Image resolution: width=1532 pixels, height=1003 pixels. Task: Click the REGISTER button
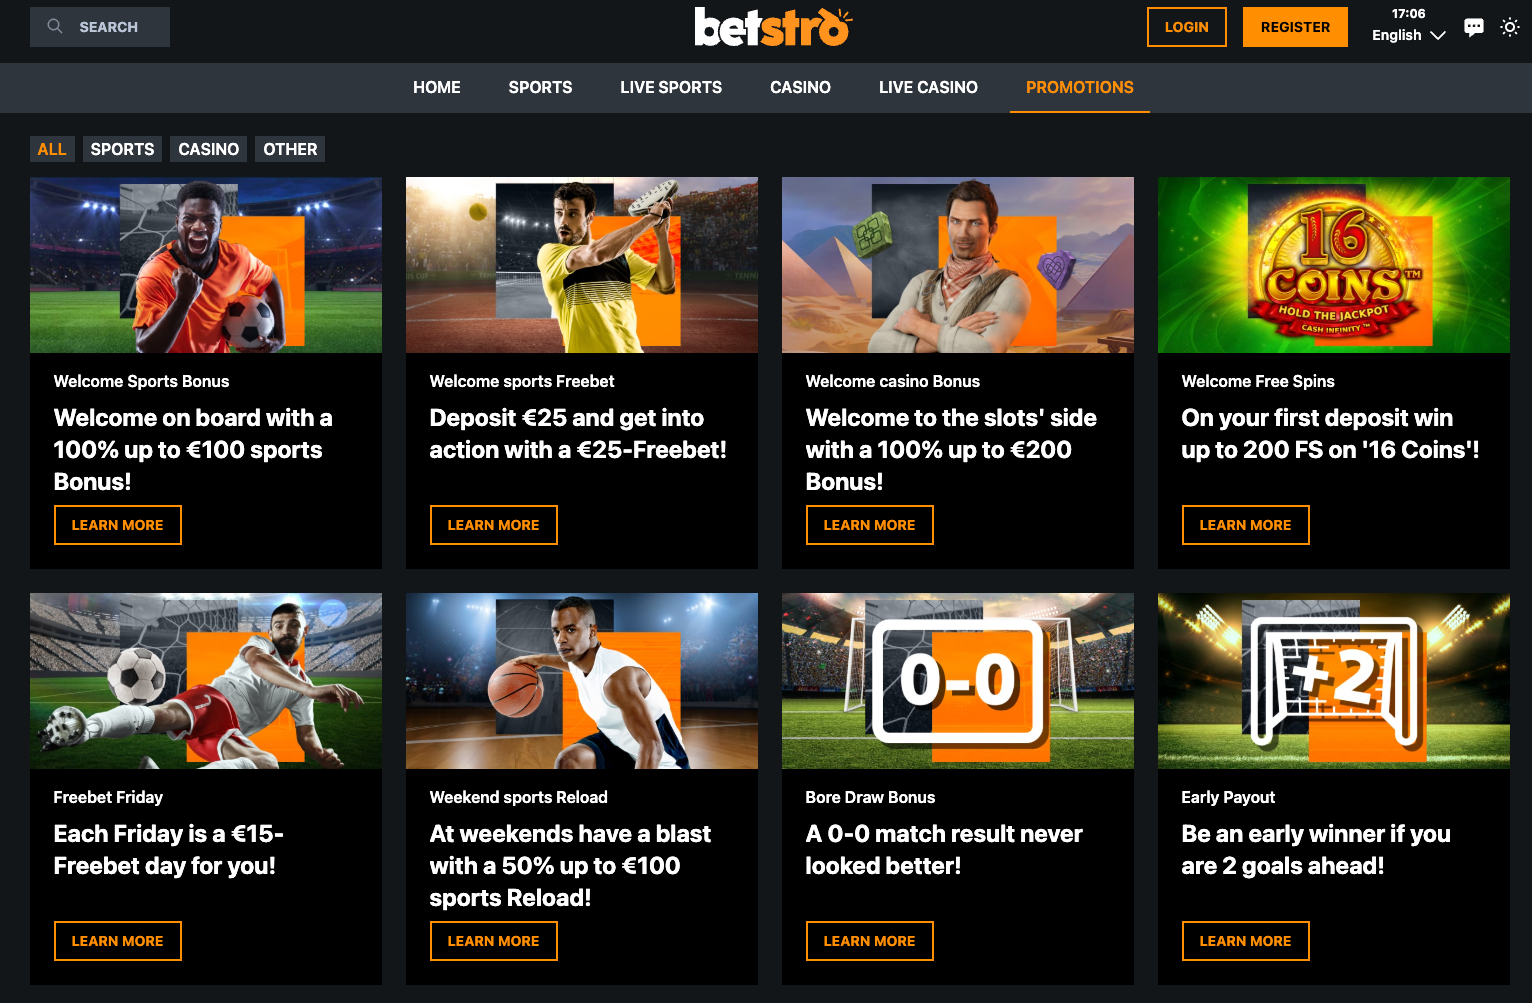(x=1295, y=27)
